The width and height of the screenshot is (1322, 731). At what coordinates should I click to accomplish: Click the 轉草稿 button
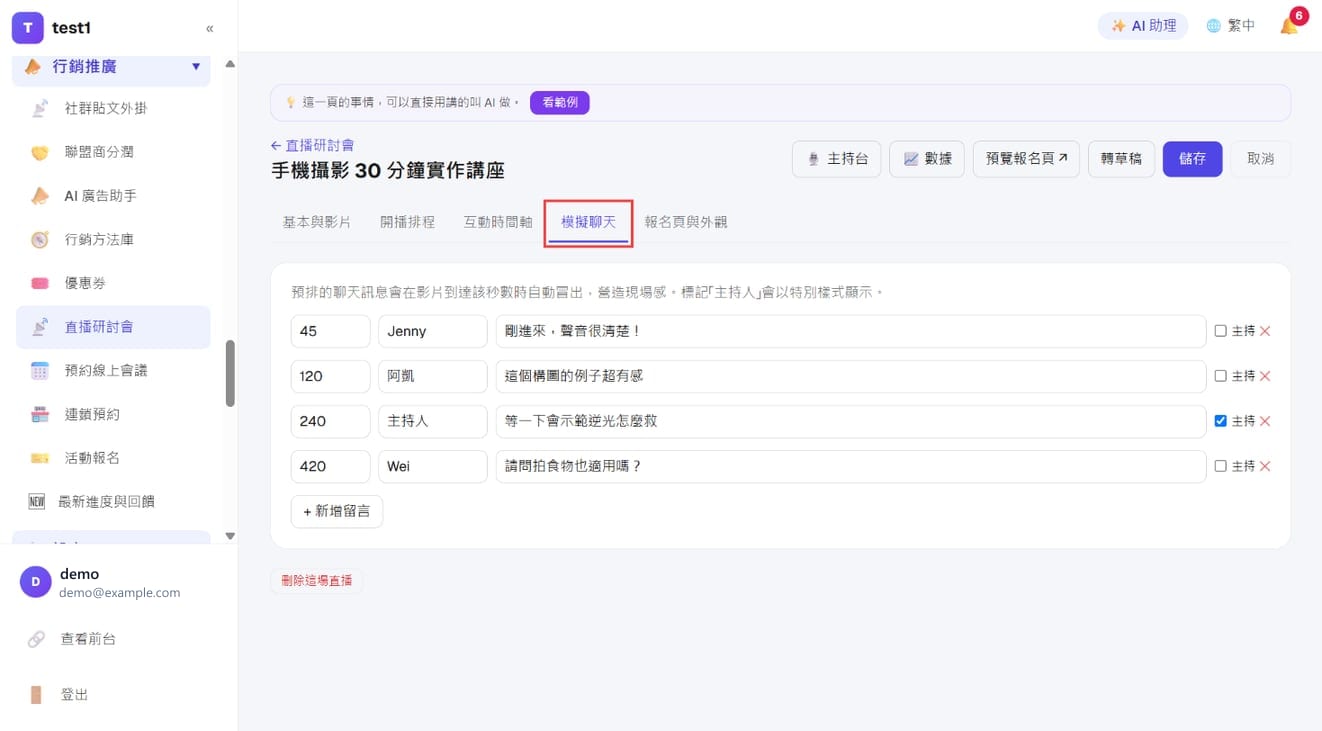[x=1121, y=159]
